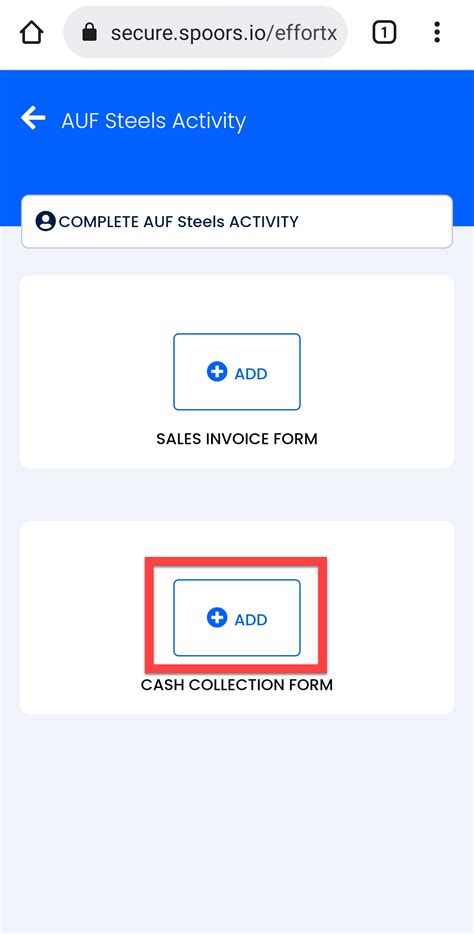Image resolution: width=474 pixels, height=934 pixels.
Task: Go back using the white arrow
Action: point(33,118)
